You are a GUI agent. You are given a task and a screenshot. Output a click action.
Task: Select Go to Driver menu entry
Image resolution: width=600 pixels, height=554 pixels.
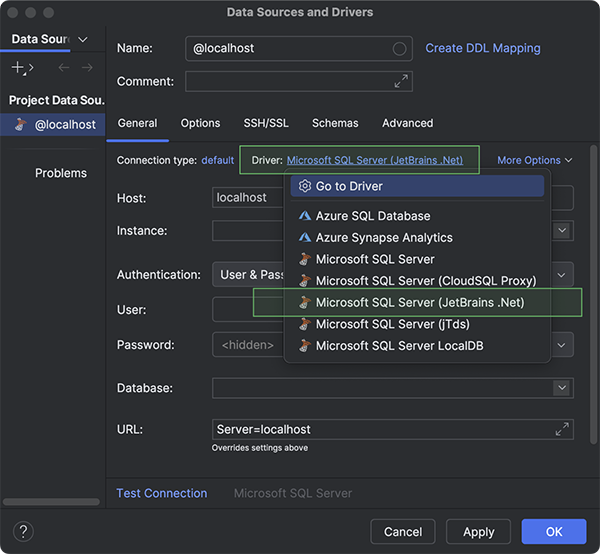pos(349,186)
